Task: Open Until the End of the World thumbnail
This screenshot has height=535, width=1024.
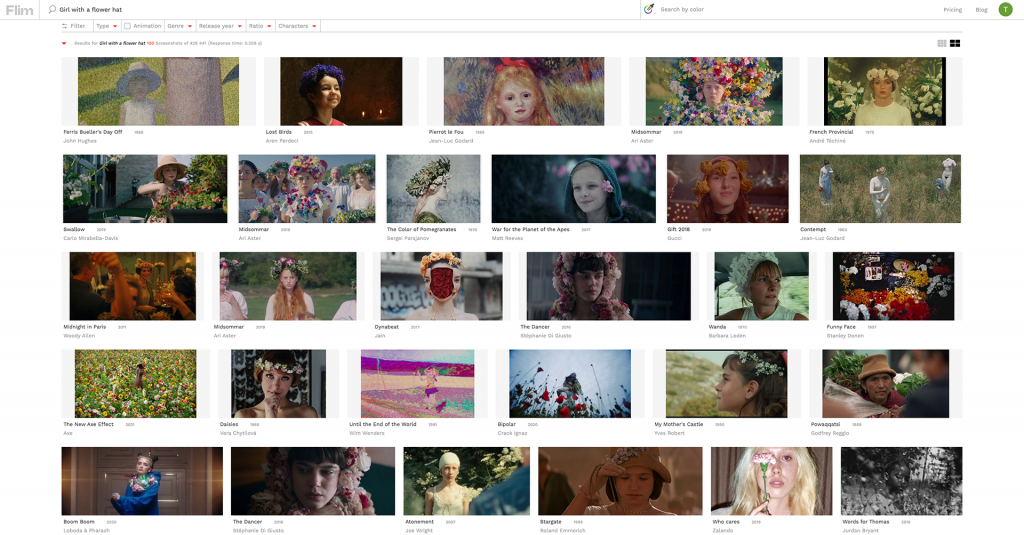Action: pos(417,383)
